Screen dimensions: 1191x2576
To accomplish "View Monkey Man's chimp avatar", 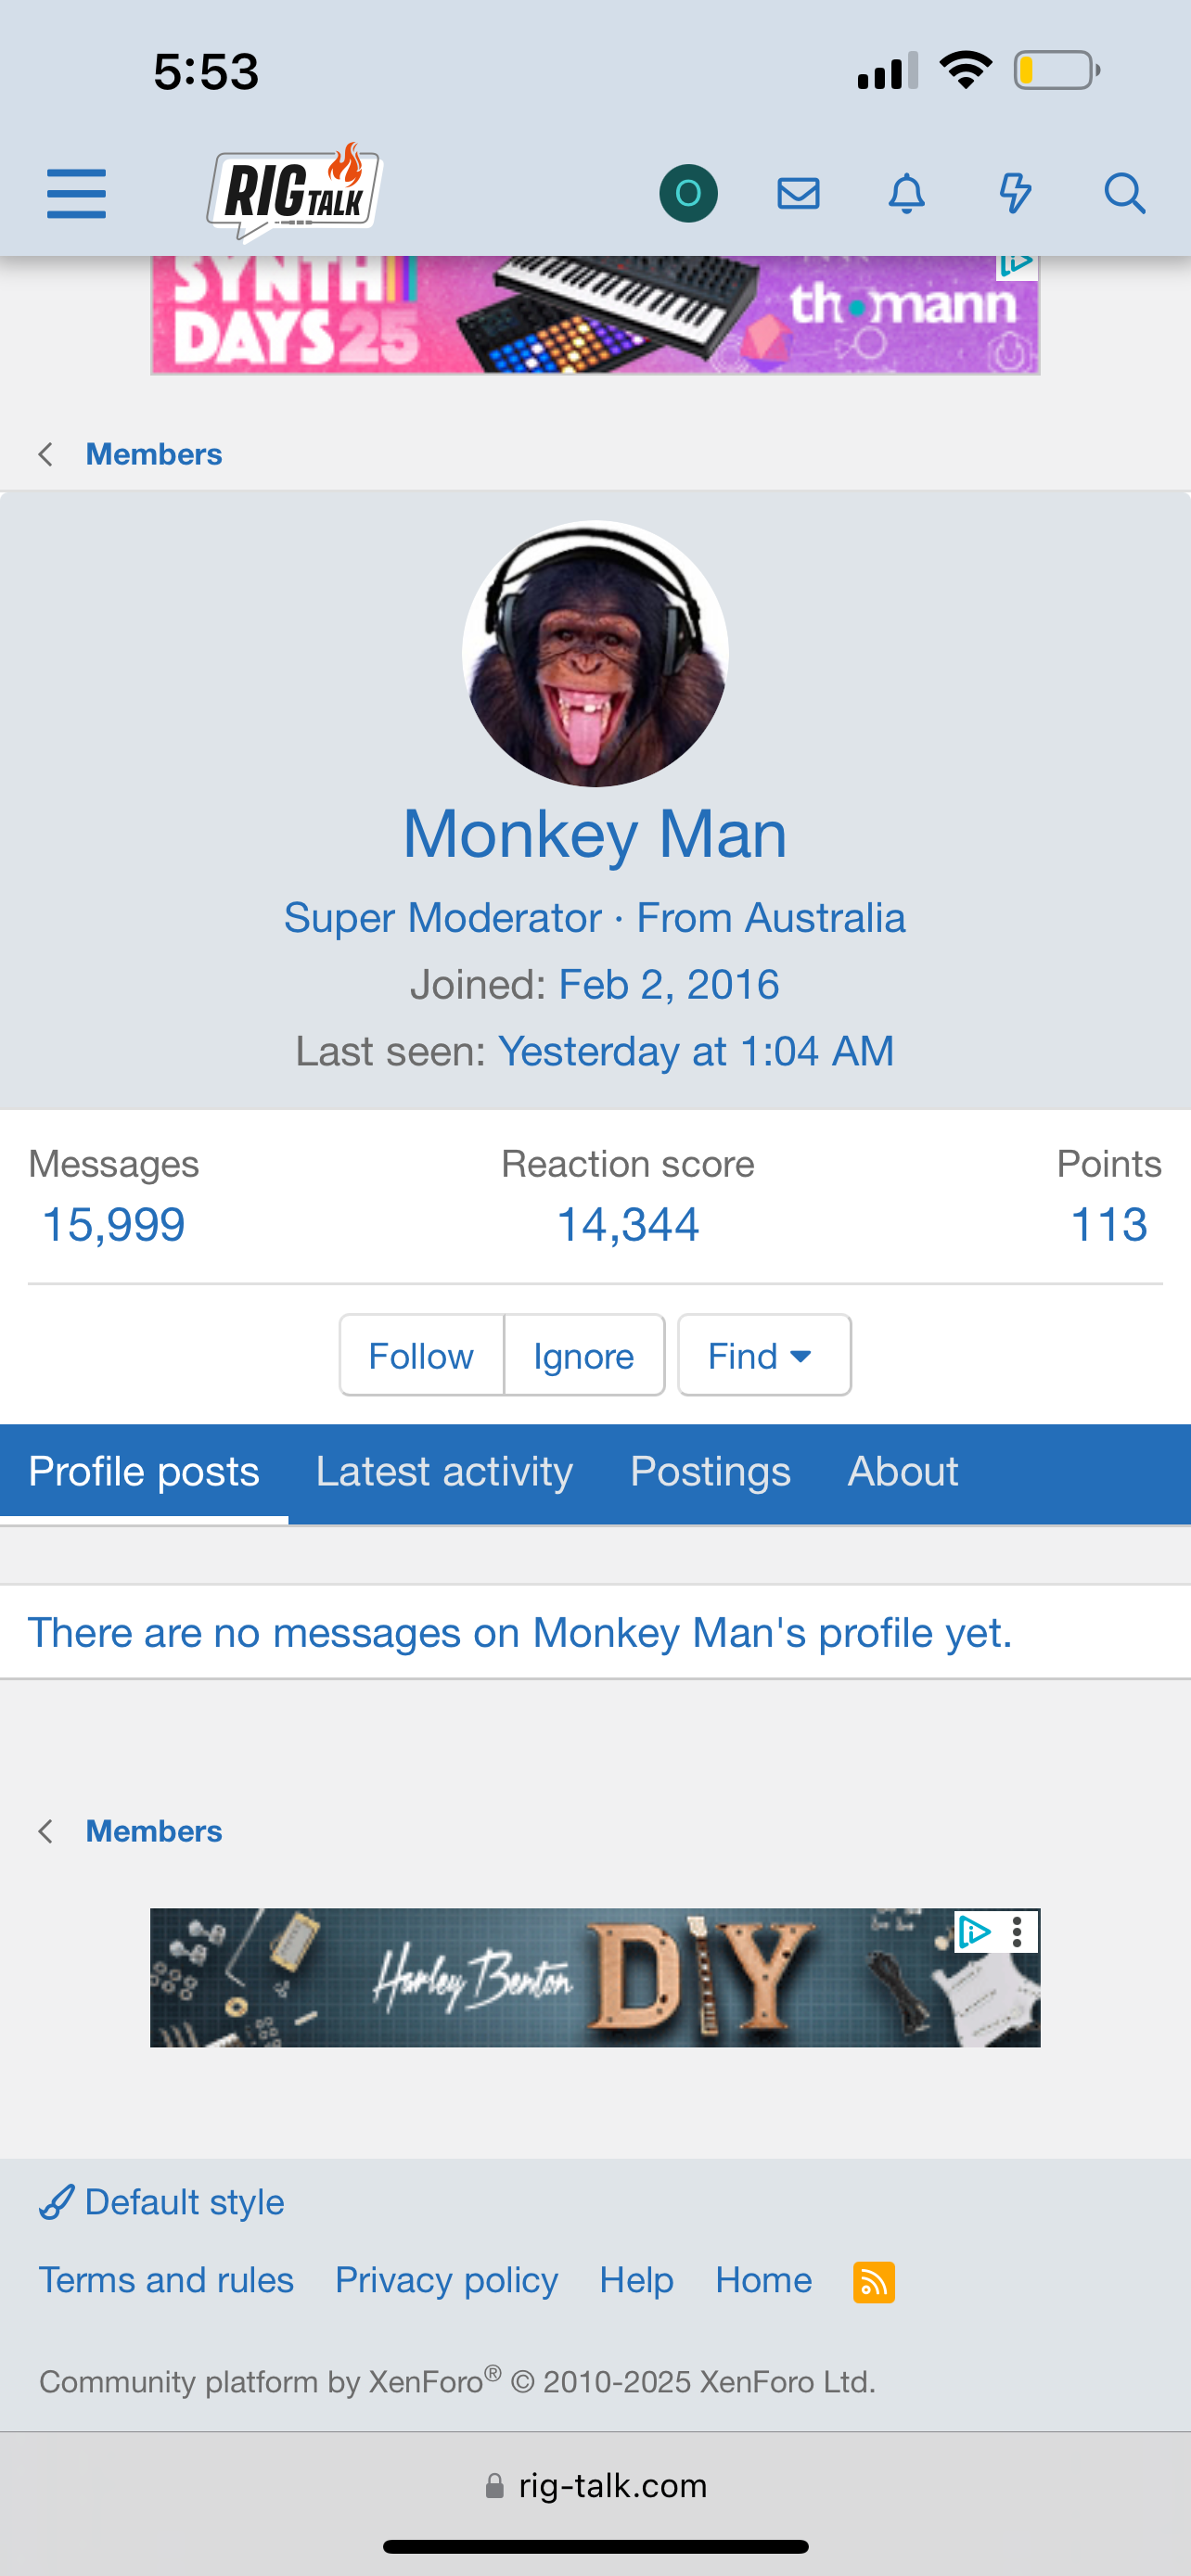I will [x=595, y=654].
